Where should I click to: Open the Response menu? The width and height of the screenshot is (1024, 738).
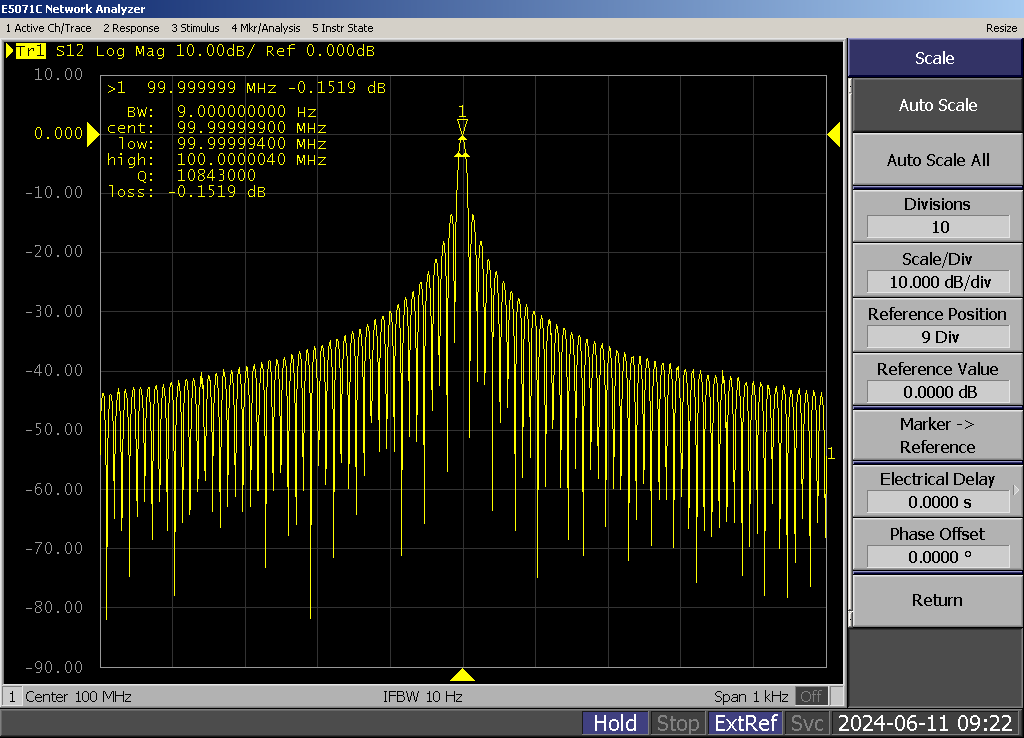[132, 28]
